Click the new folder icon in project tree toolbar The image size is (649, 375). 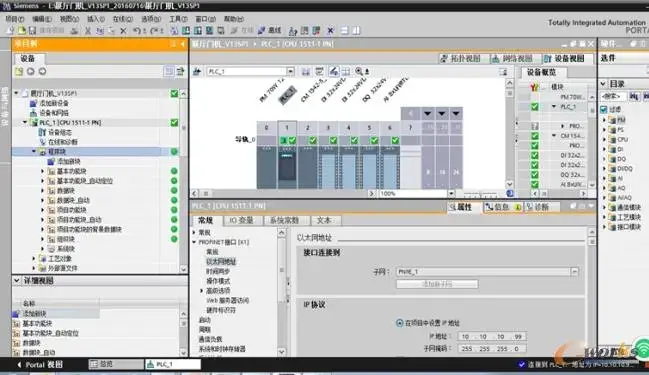coord(19,71)
